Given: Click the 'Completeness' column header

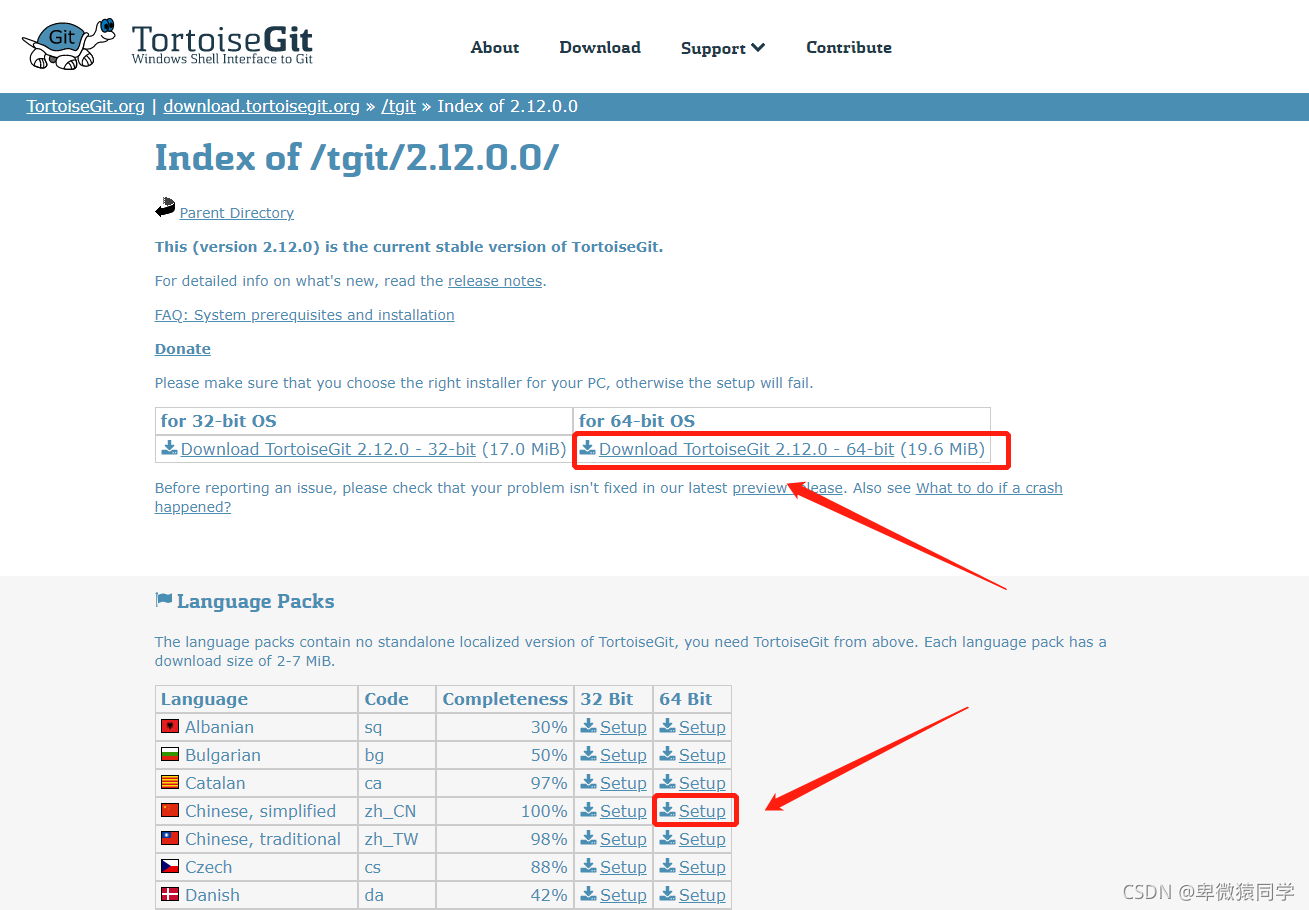Looking at the screenshot, I should tap(505, 699).
